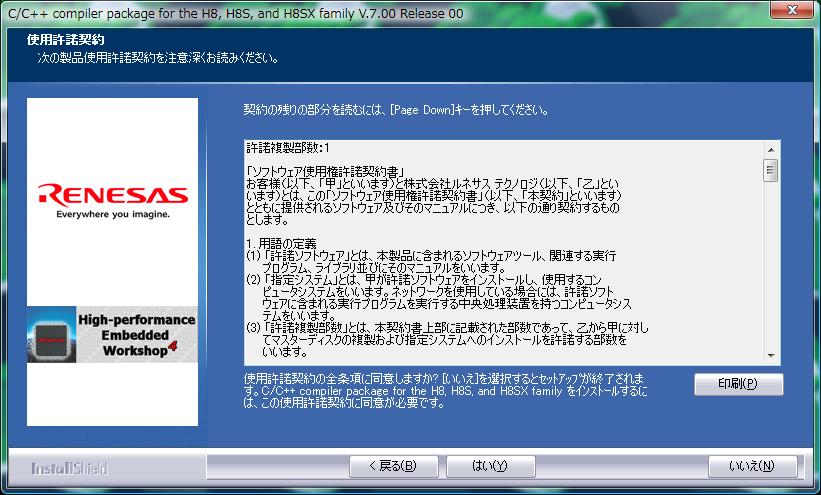Screen dimensions: 821x495
Task: Click the InstallShield logo at bottom left
Action: coord(68,468)
